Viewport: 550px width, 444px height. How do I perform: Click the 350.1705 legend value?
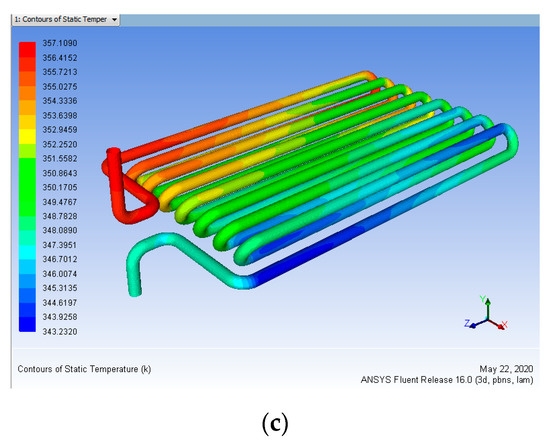click(x=60, y=187)
